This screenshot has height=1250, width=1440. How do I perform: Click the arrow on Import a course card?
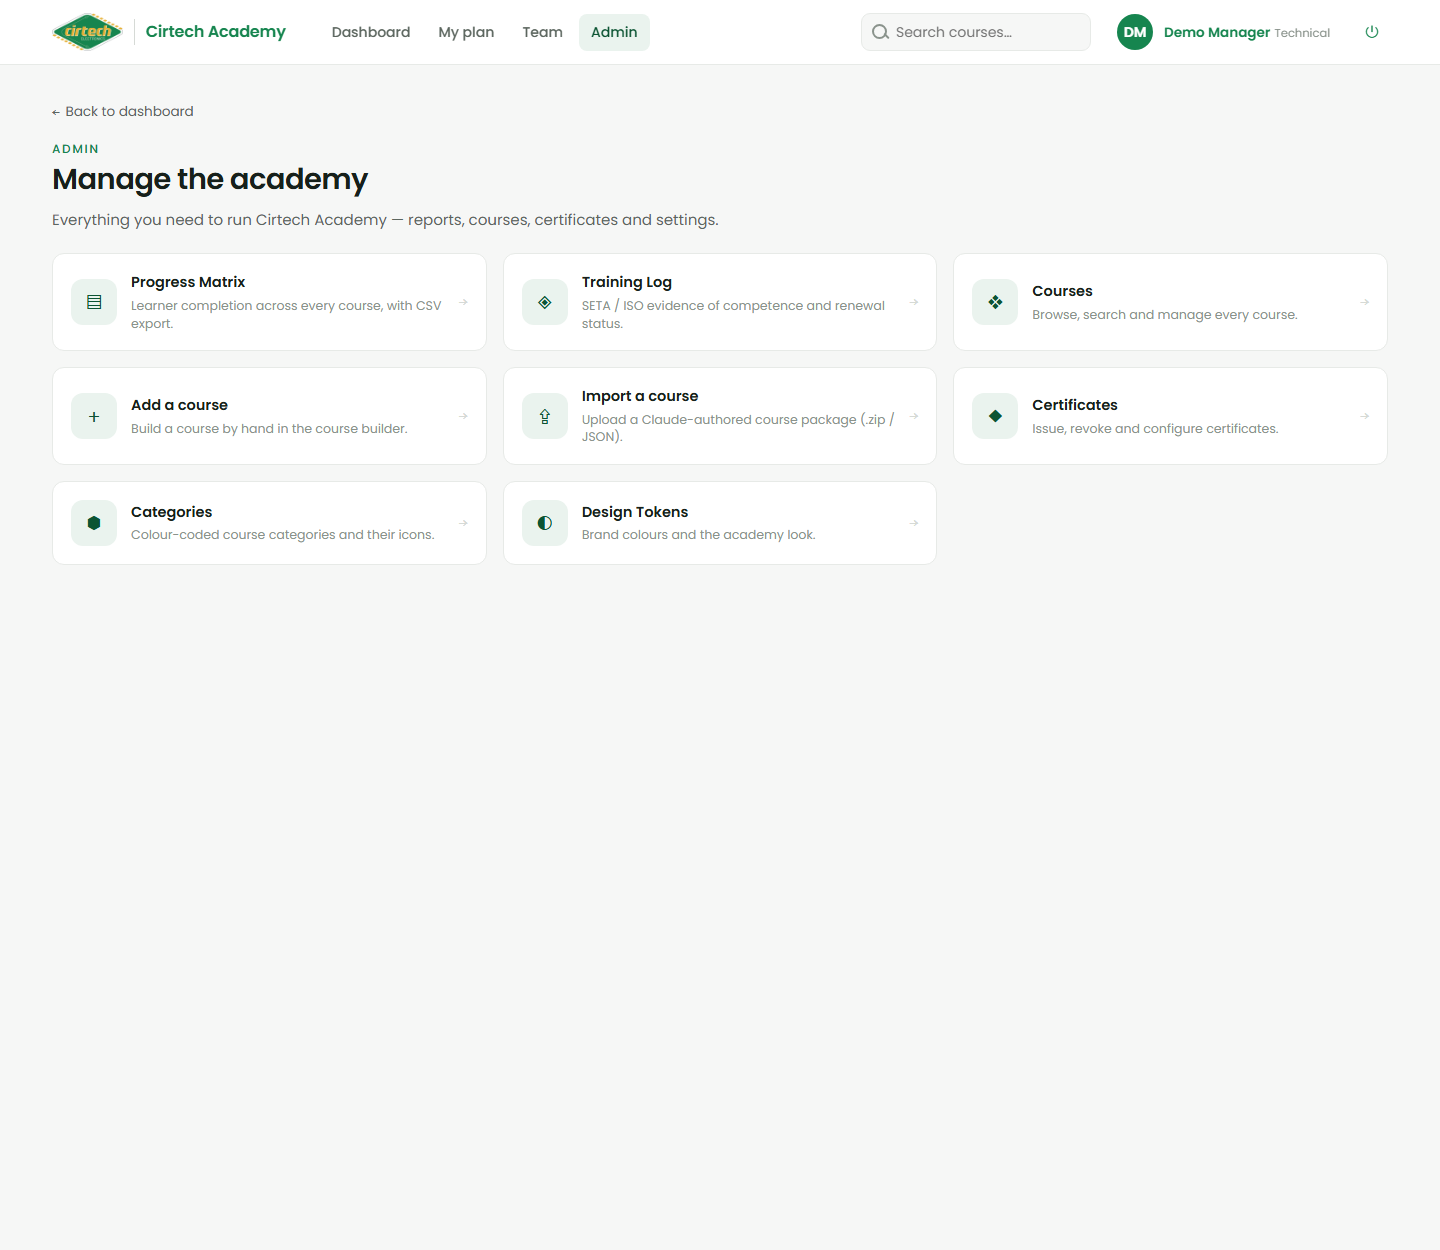pos(914,416)
